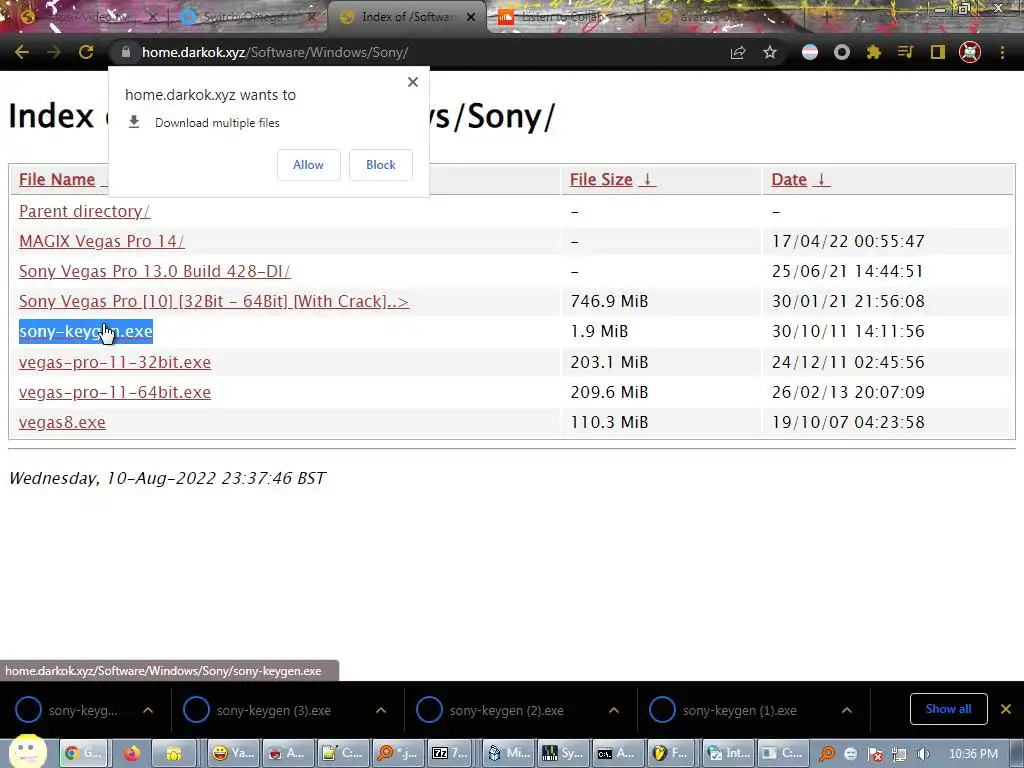Close the downloads bar
This screenshot has width=1024, height=768.
1006,709
